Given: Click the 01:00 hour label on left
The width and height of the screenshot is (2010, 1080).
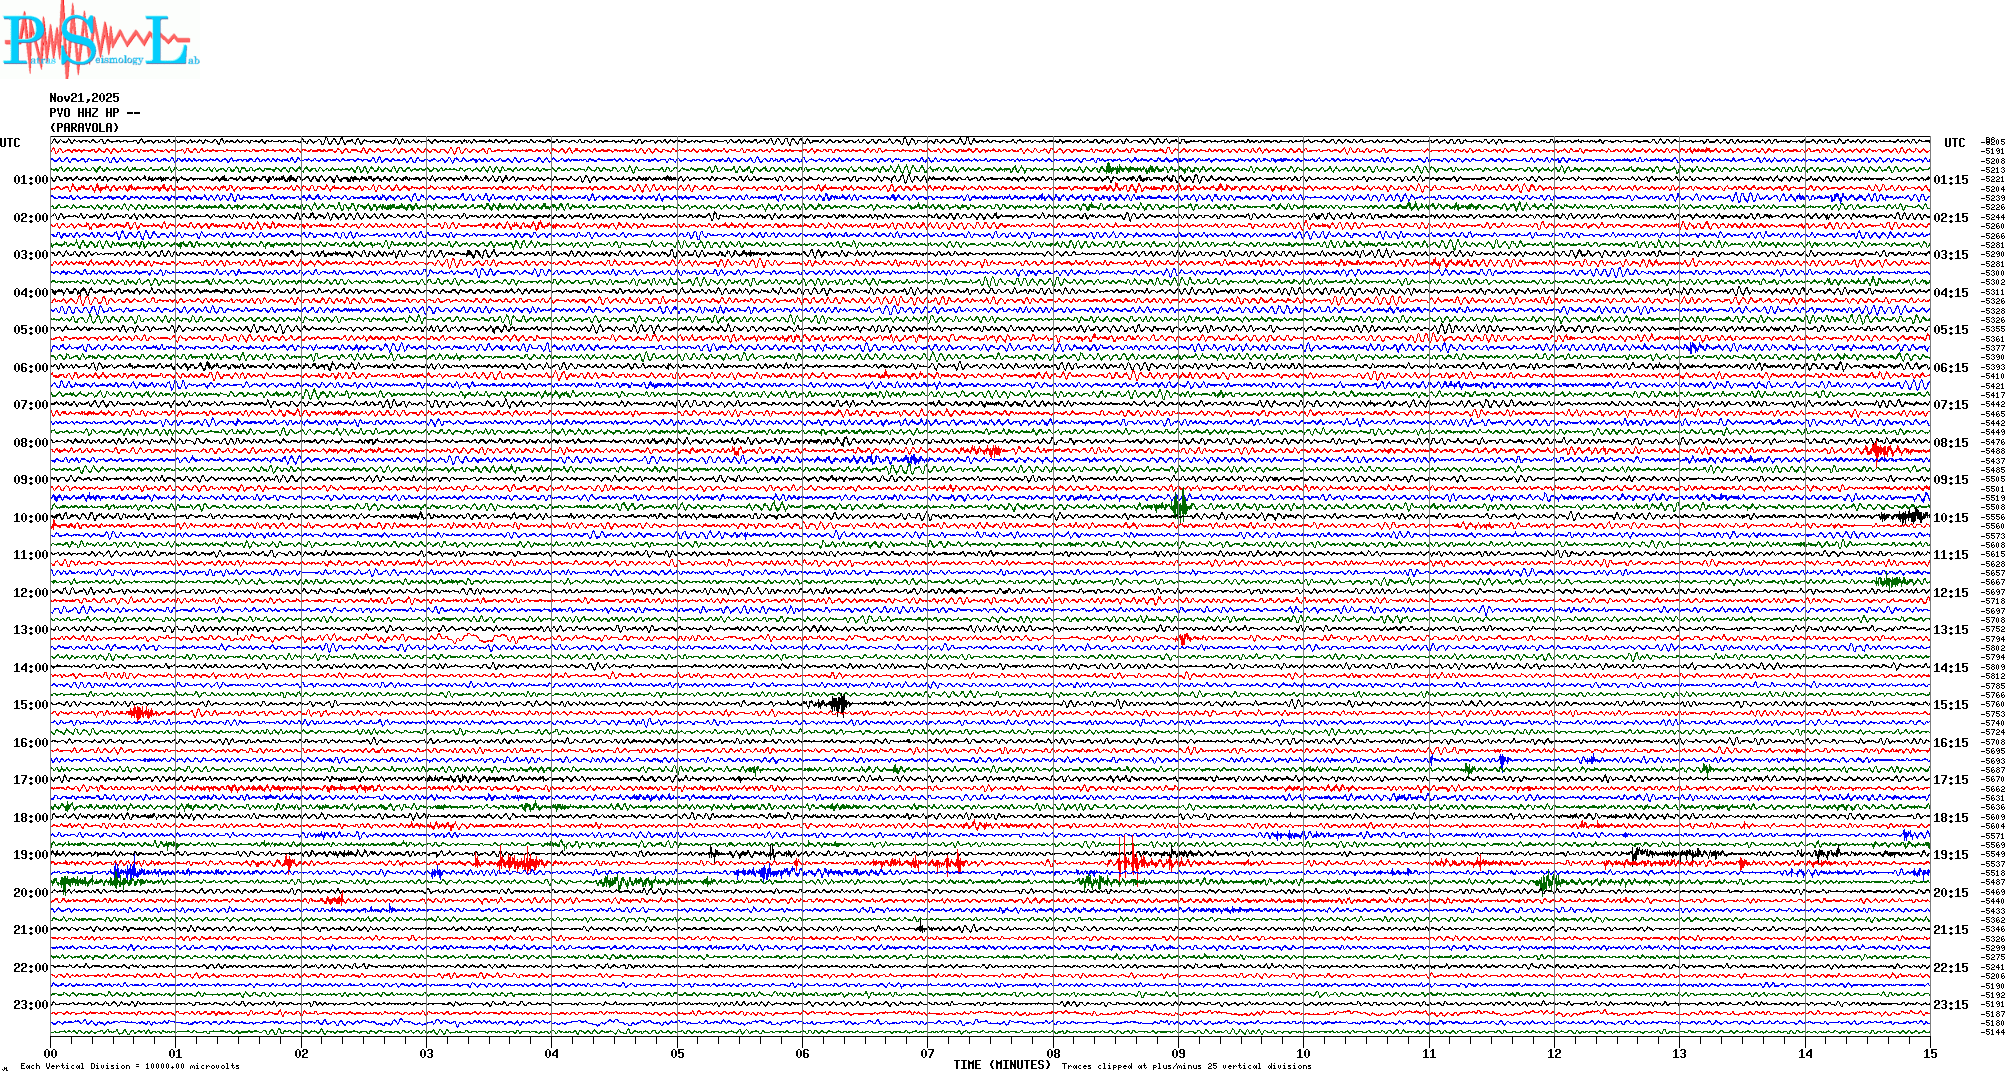Looking at the screenshot, I should pos(30,180).
